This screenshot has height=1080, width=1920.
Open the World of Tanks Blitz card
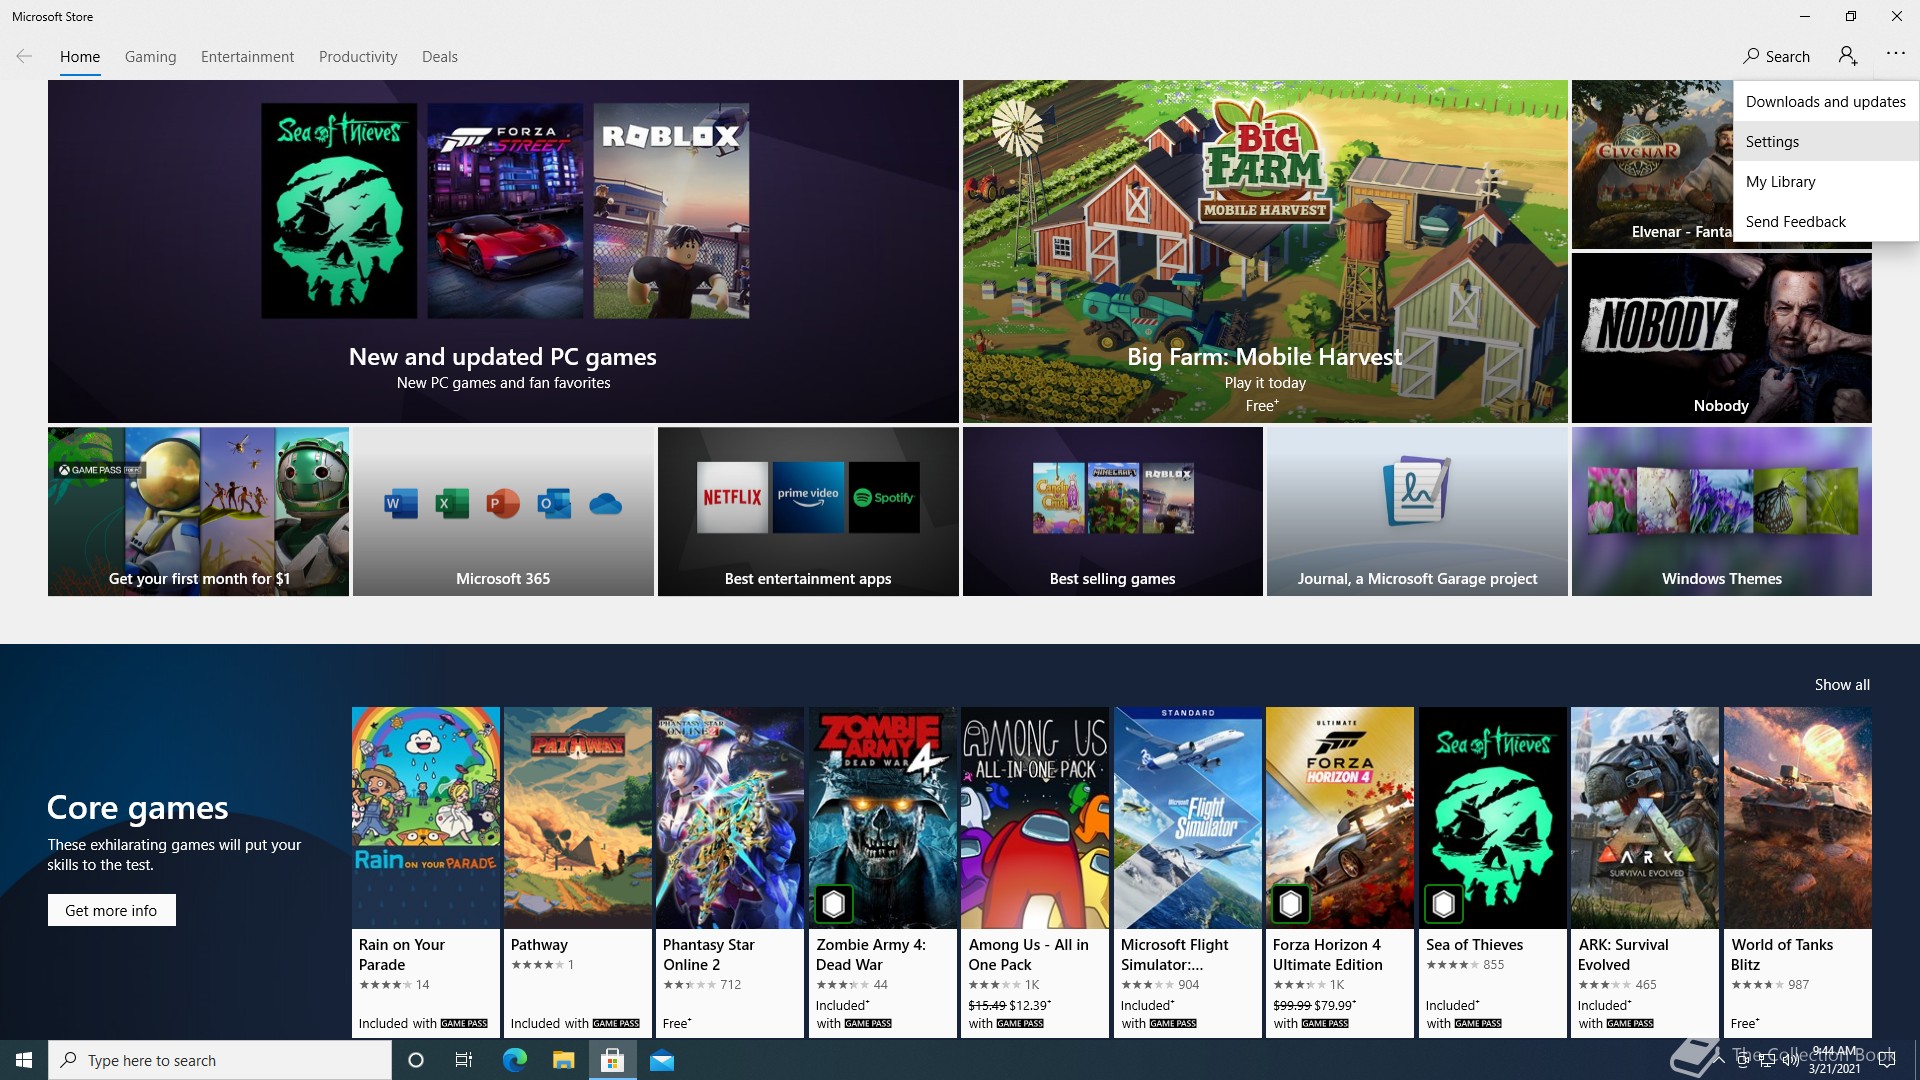tap(1797, 871)
